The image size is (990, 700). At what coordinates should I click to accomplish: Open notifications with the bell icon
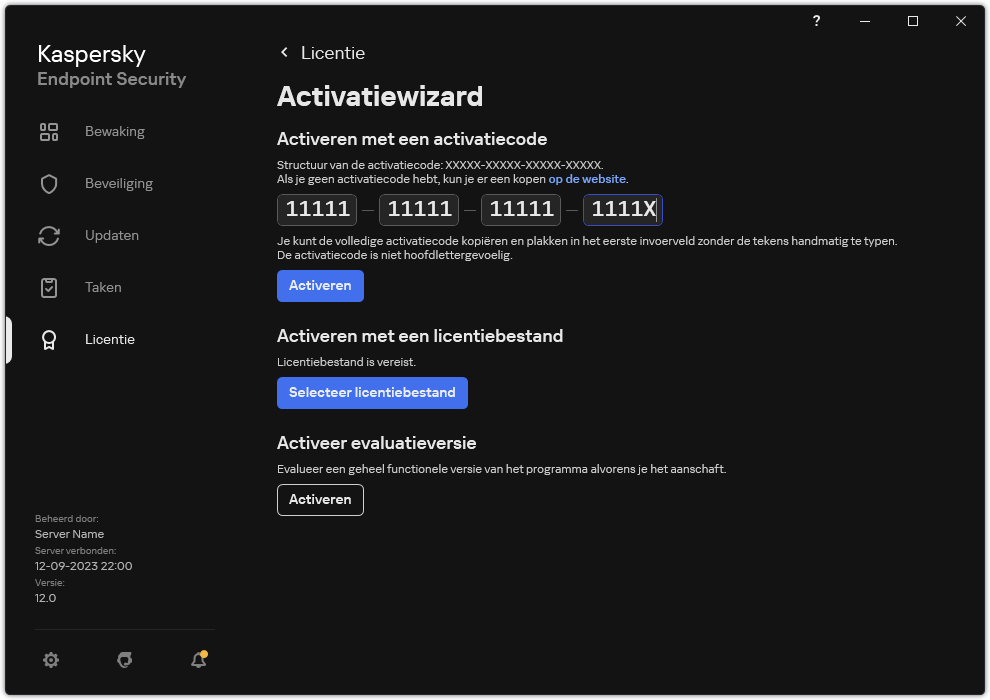pyautogui.click(x=198, y=660)
